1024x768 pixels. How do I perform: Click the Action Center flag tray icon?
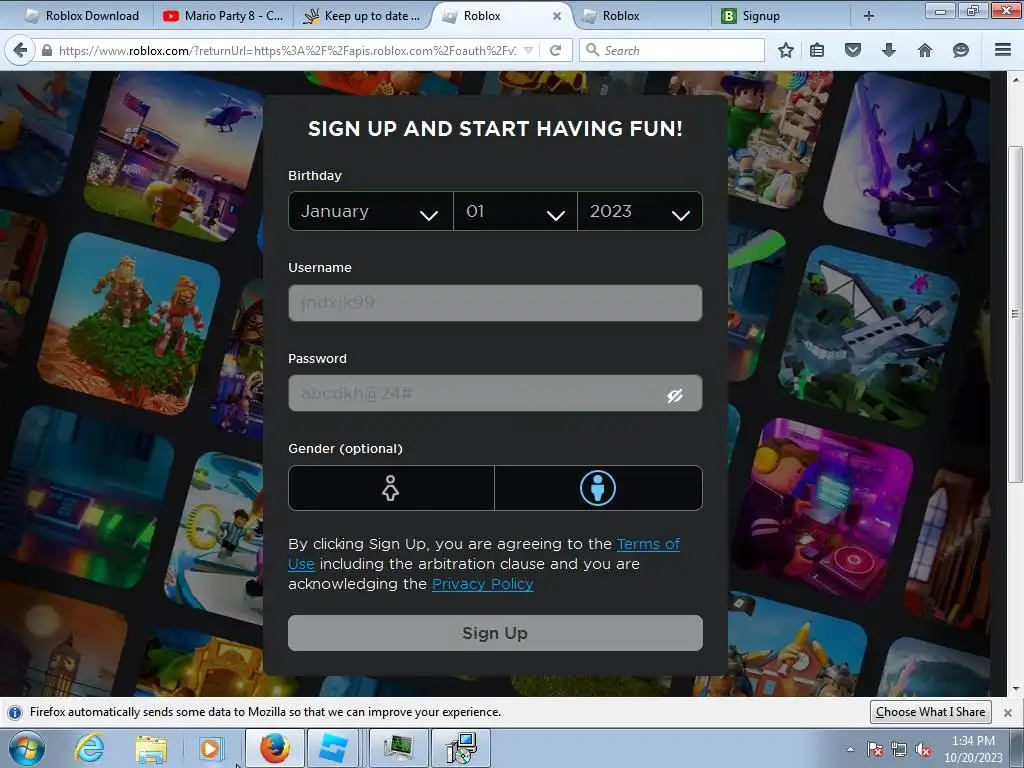[875, 750]
